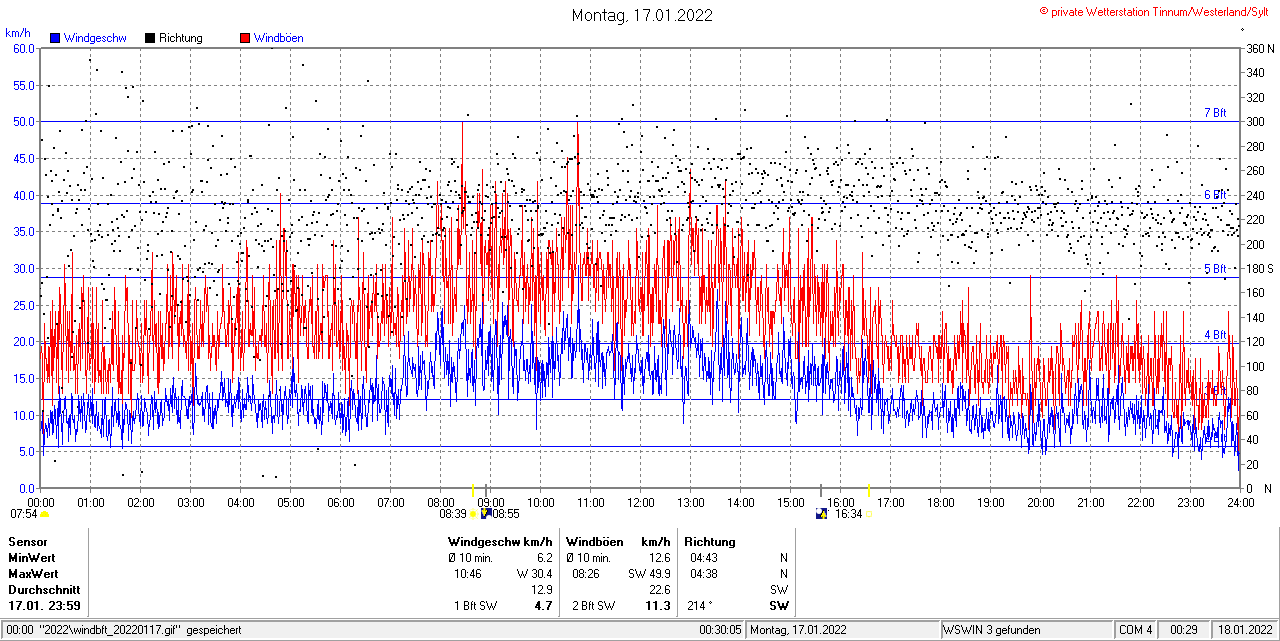Select the Richtung legend label

pos(181,38)
